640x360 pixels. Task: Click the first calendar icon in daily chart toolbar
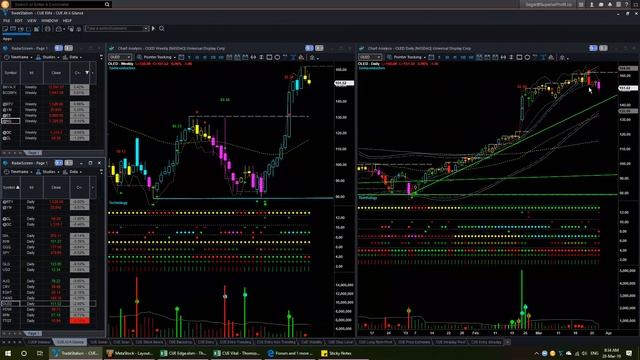point(479,57)
